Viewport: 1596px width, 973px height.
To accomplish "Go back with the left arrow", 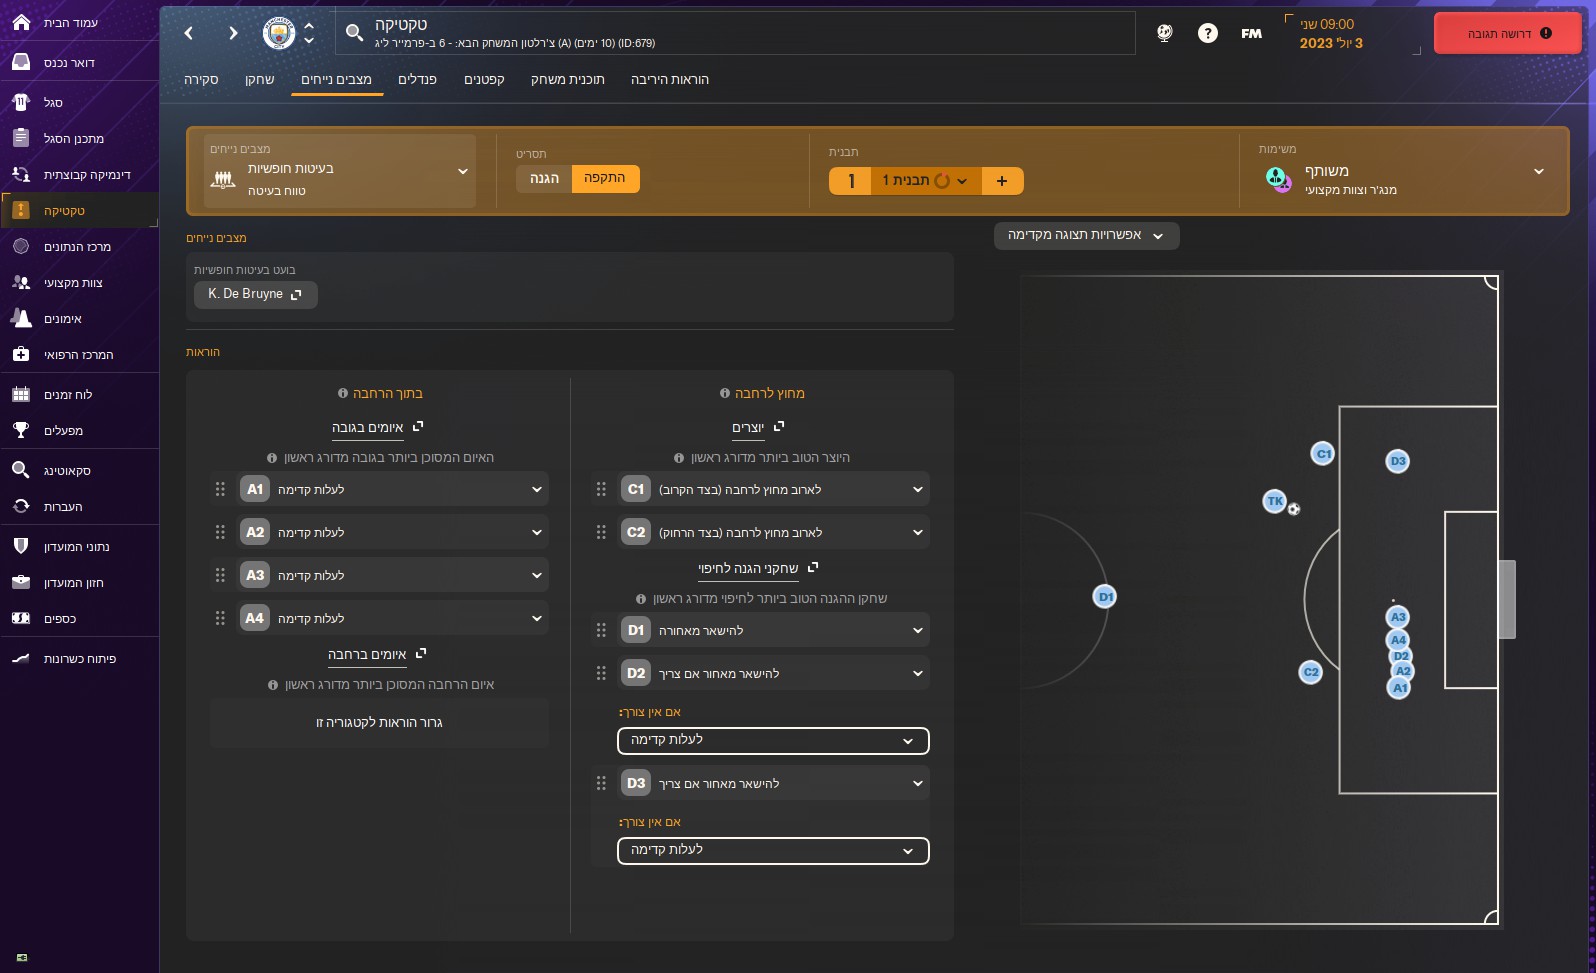I will coord(189,33).
